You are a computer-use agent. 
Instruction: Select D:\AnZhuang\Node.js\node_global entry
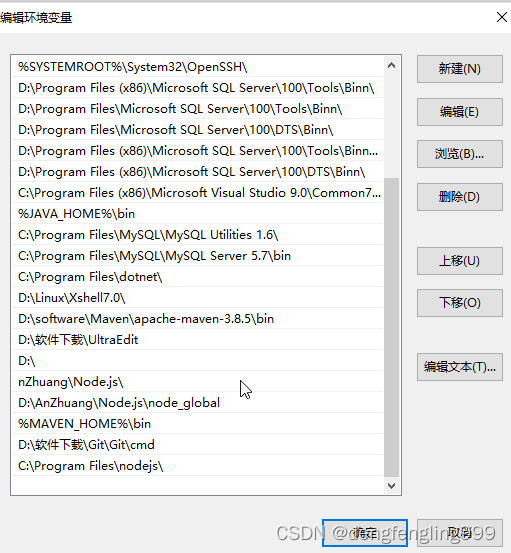(x=197, y=403)
